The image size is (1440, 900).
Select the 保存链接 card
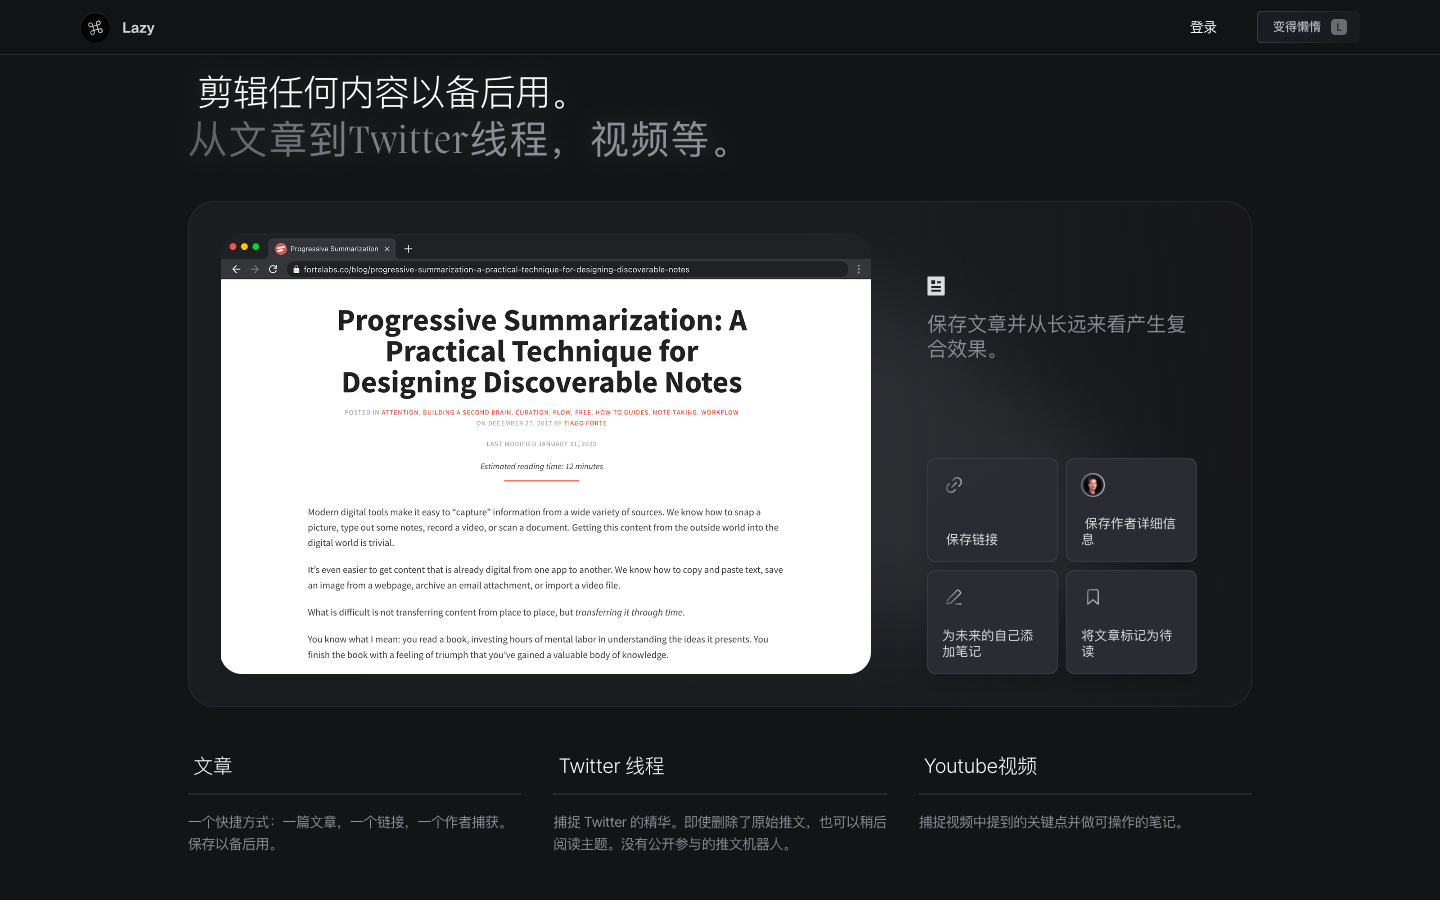992,510
